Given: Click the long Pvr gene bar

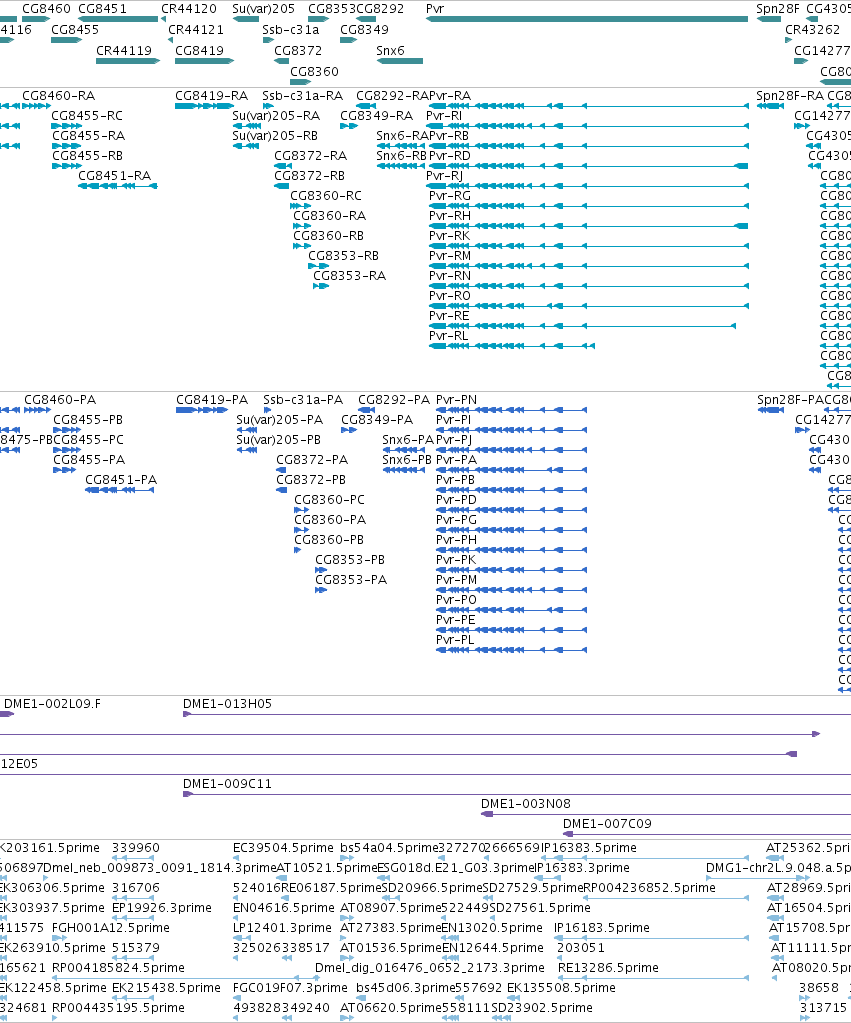Looking at the screenshot, I should (x=587, y=19).
